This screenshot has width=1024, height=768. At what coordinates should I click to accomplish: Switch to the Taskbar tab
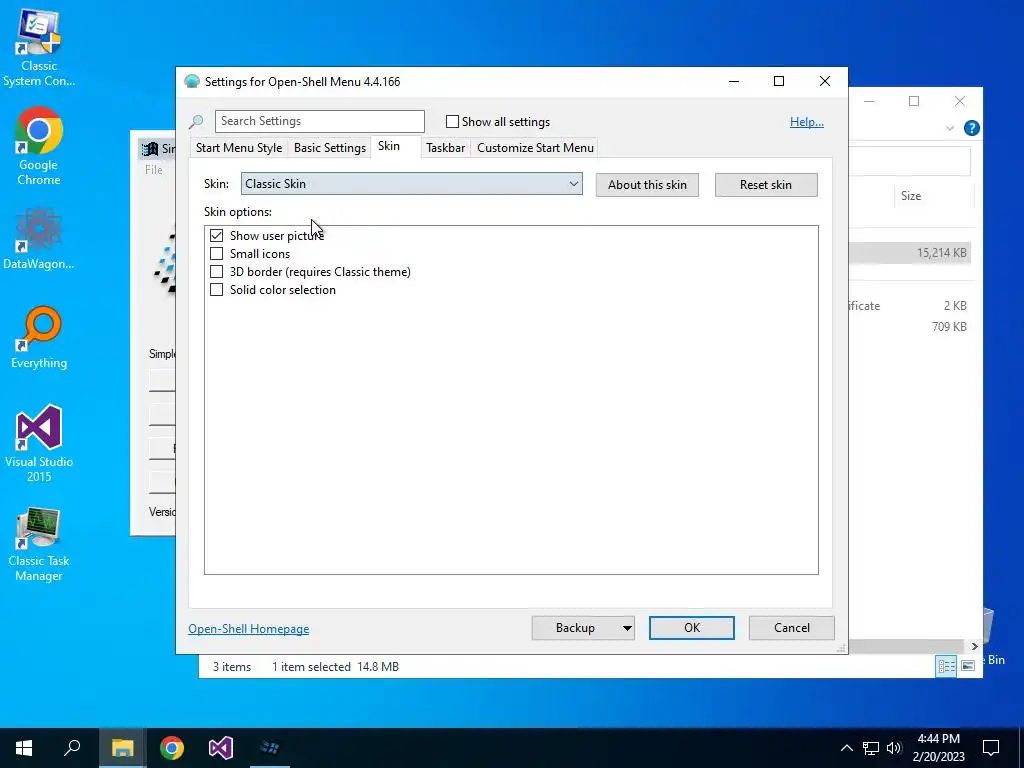445,148
